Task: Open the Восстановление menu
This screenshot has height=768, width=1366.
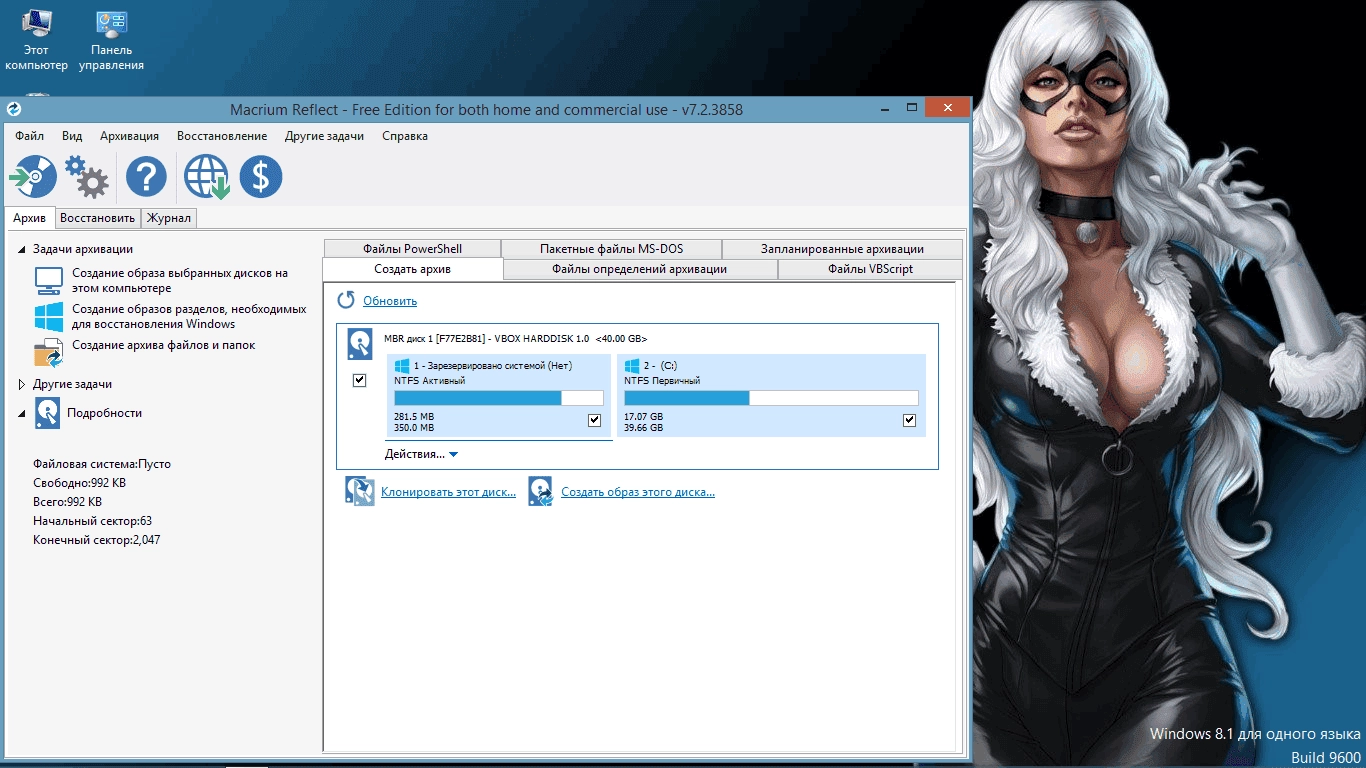Action: (222, 136)
